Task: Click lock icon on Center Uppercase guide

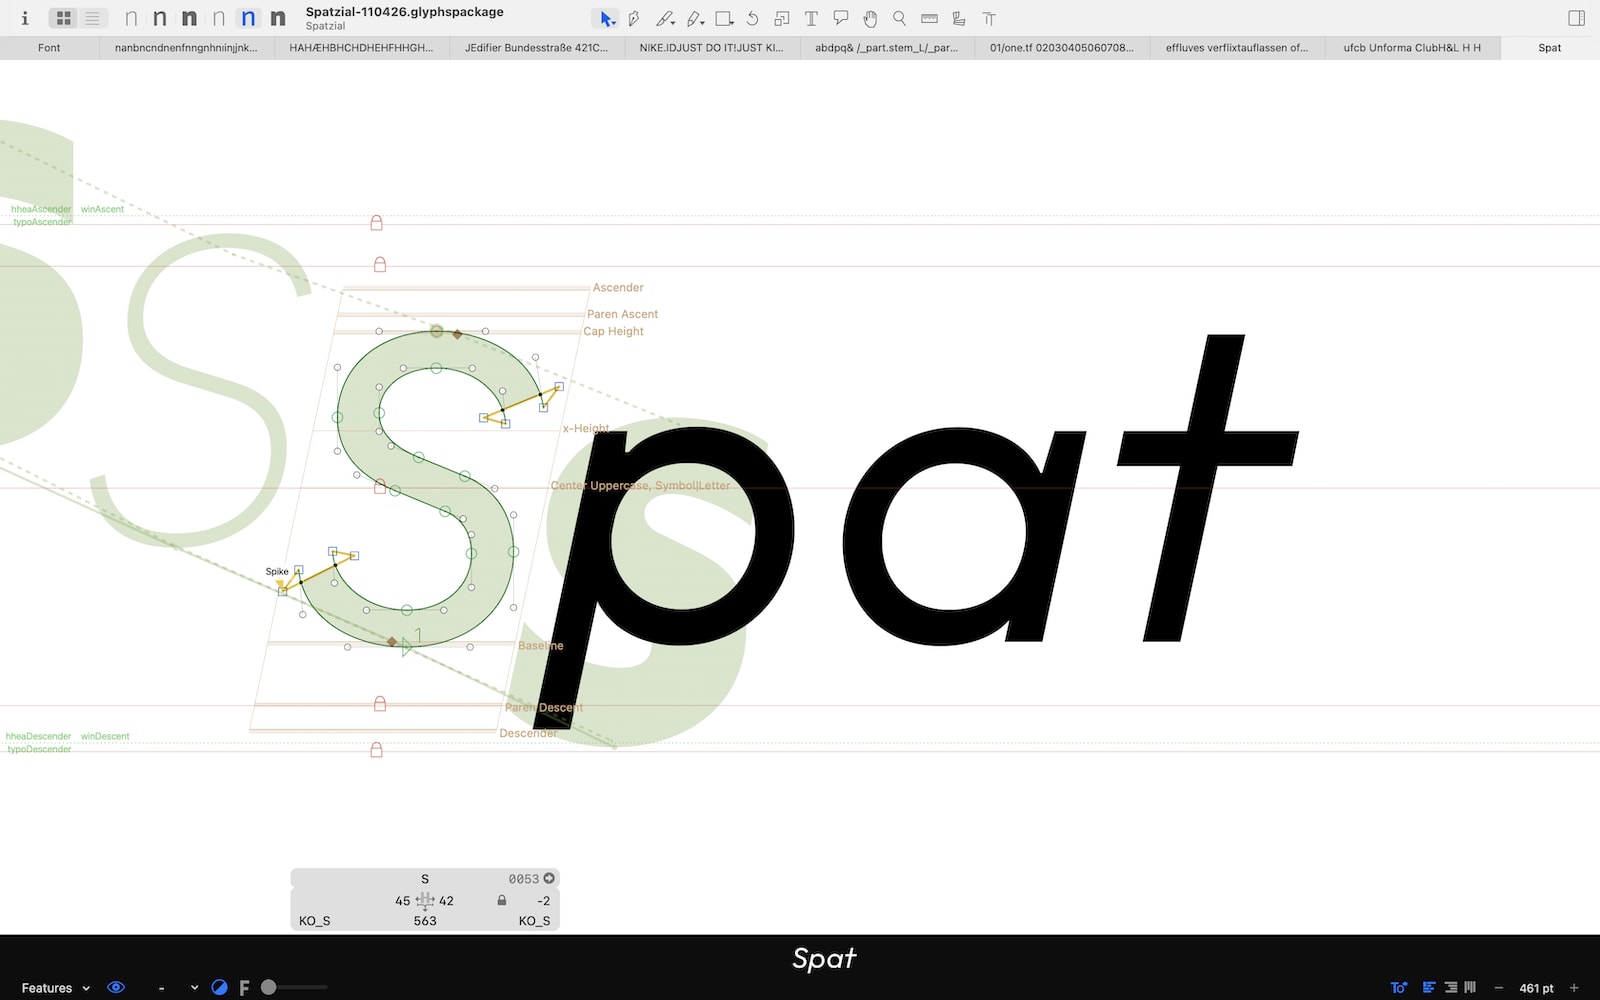Action: coord(380,486)
